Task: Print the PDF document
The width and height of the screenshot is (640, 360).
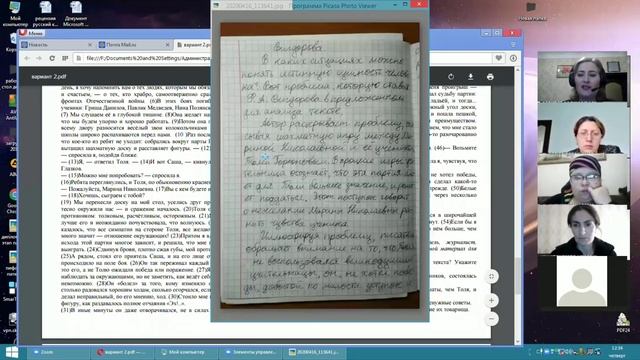Action: 490,77
